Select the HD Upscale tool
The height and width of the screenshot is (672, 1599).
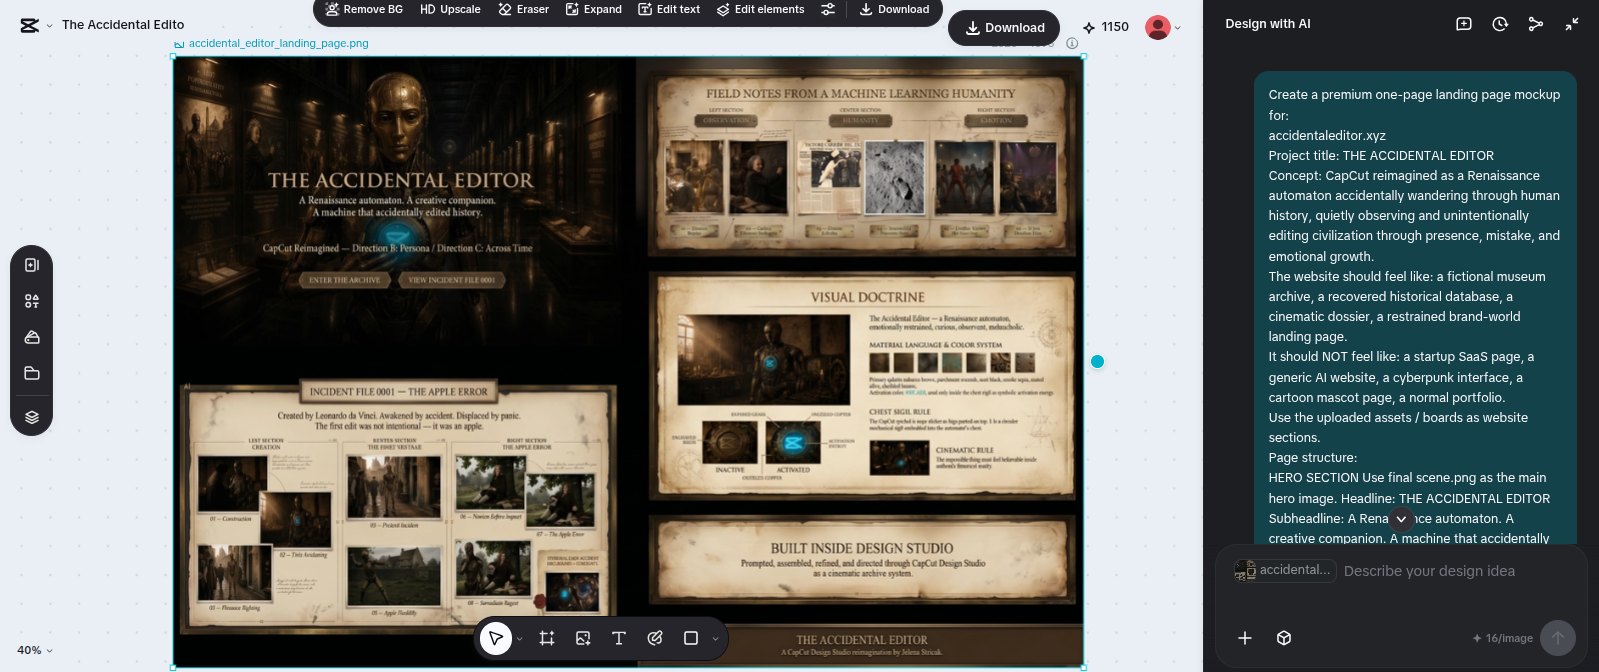click(x=450, y=9)
